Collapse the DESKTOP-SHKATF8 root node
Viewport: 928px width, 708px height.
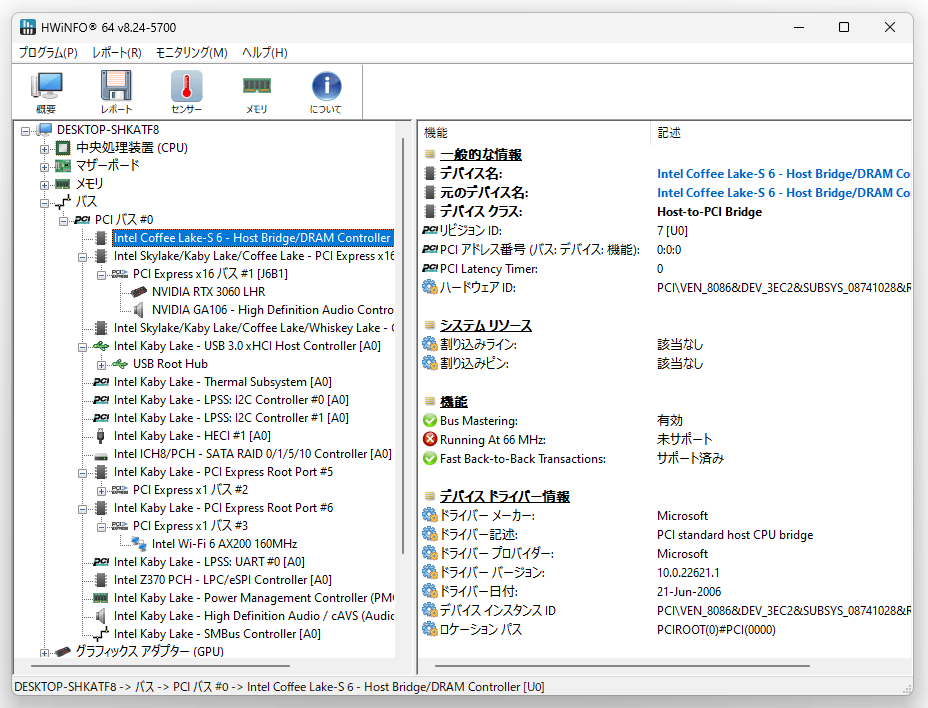pyautogui.click(x=25, y=131)
